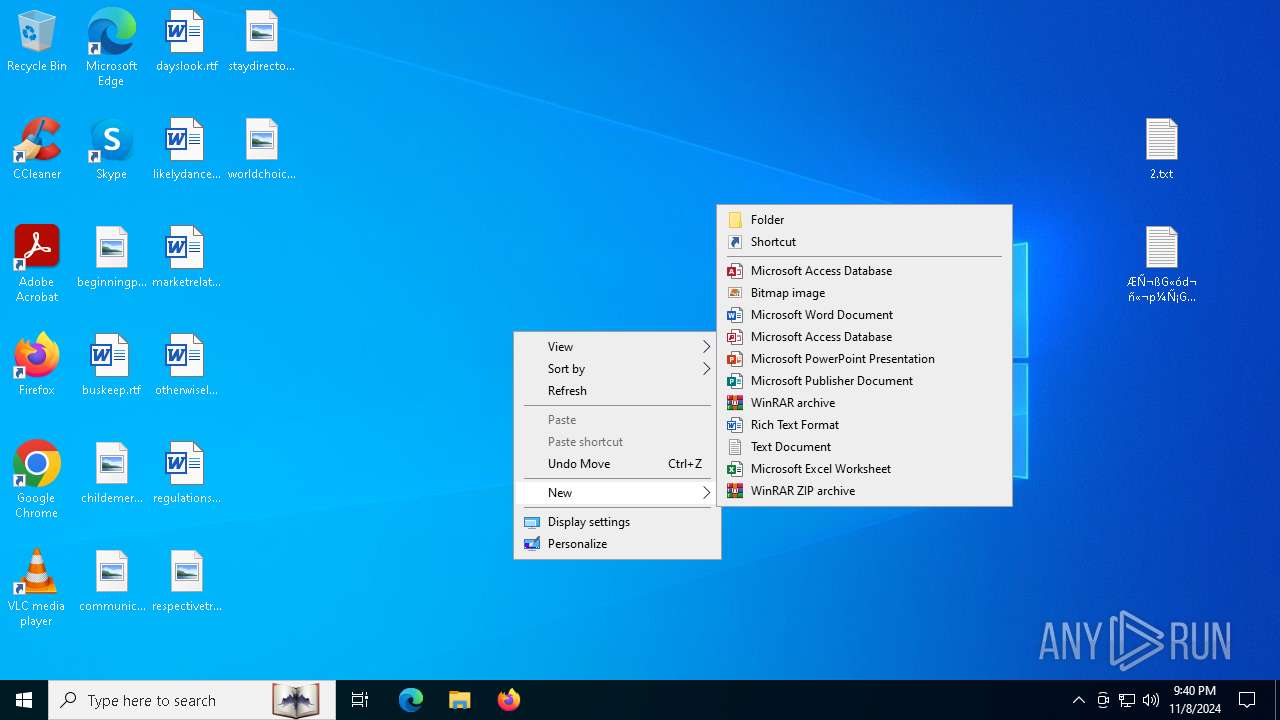Create a new Microsoft Word Document
The height and width of the screenshot is (720, 1280).
[864, 315]
